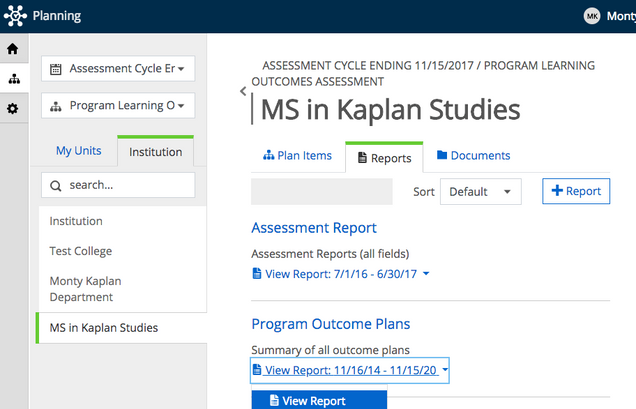Open the Assessment Report link
Image resolution: width=636 pixels, height=409 pixels.
pos(314,228)
